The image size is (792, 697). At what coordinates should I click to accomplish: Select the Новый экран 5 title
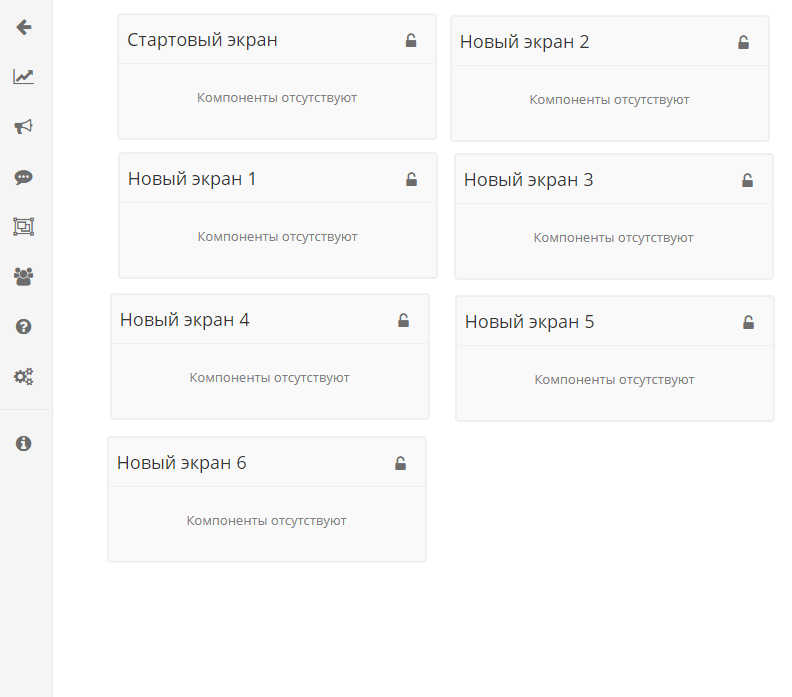(530, 322)
